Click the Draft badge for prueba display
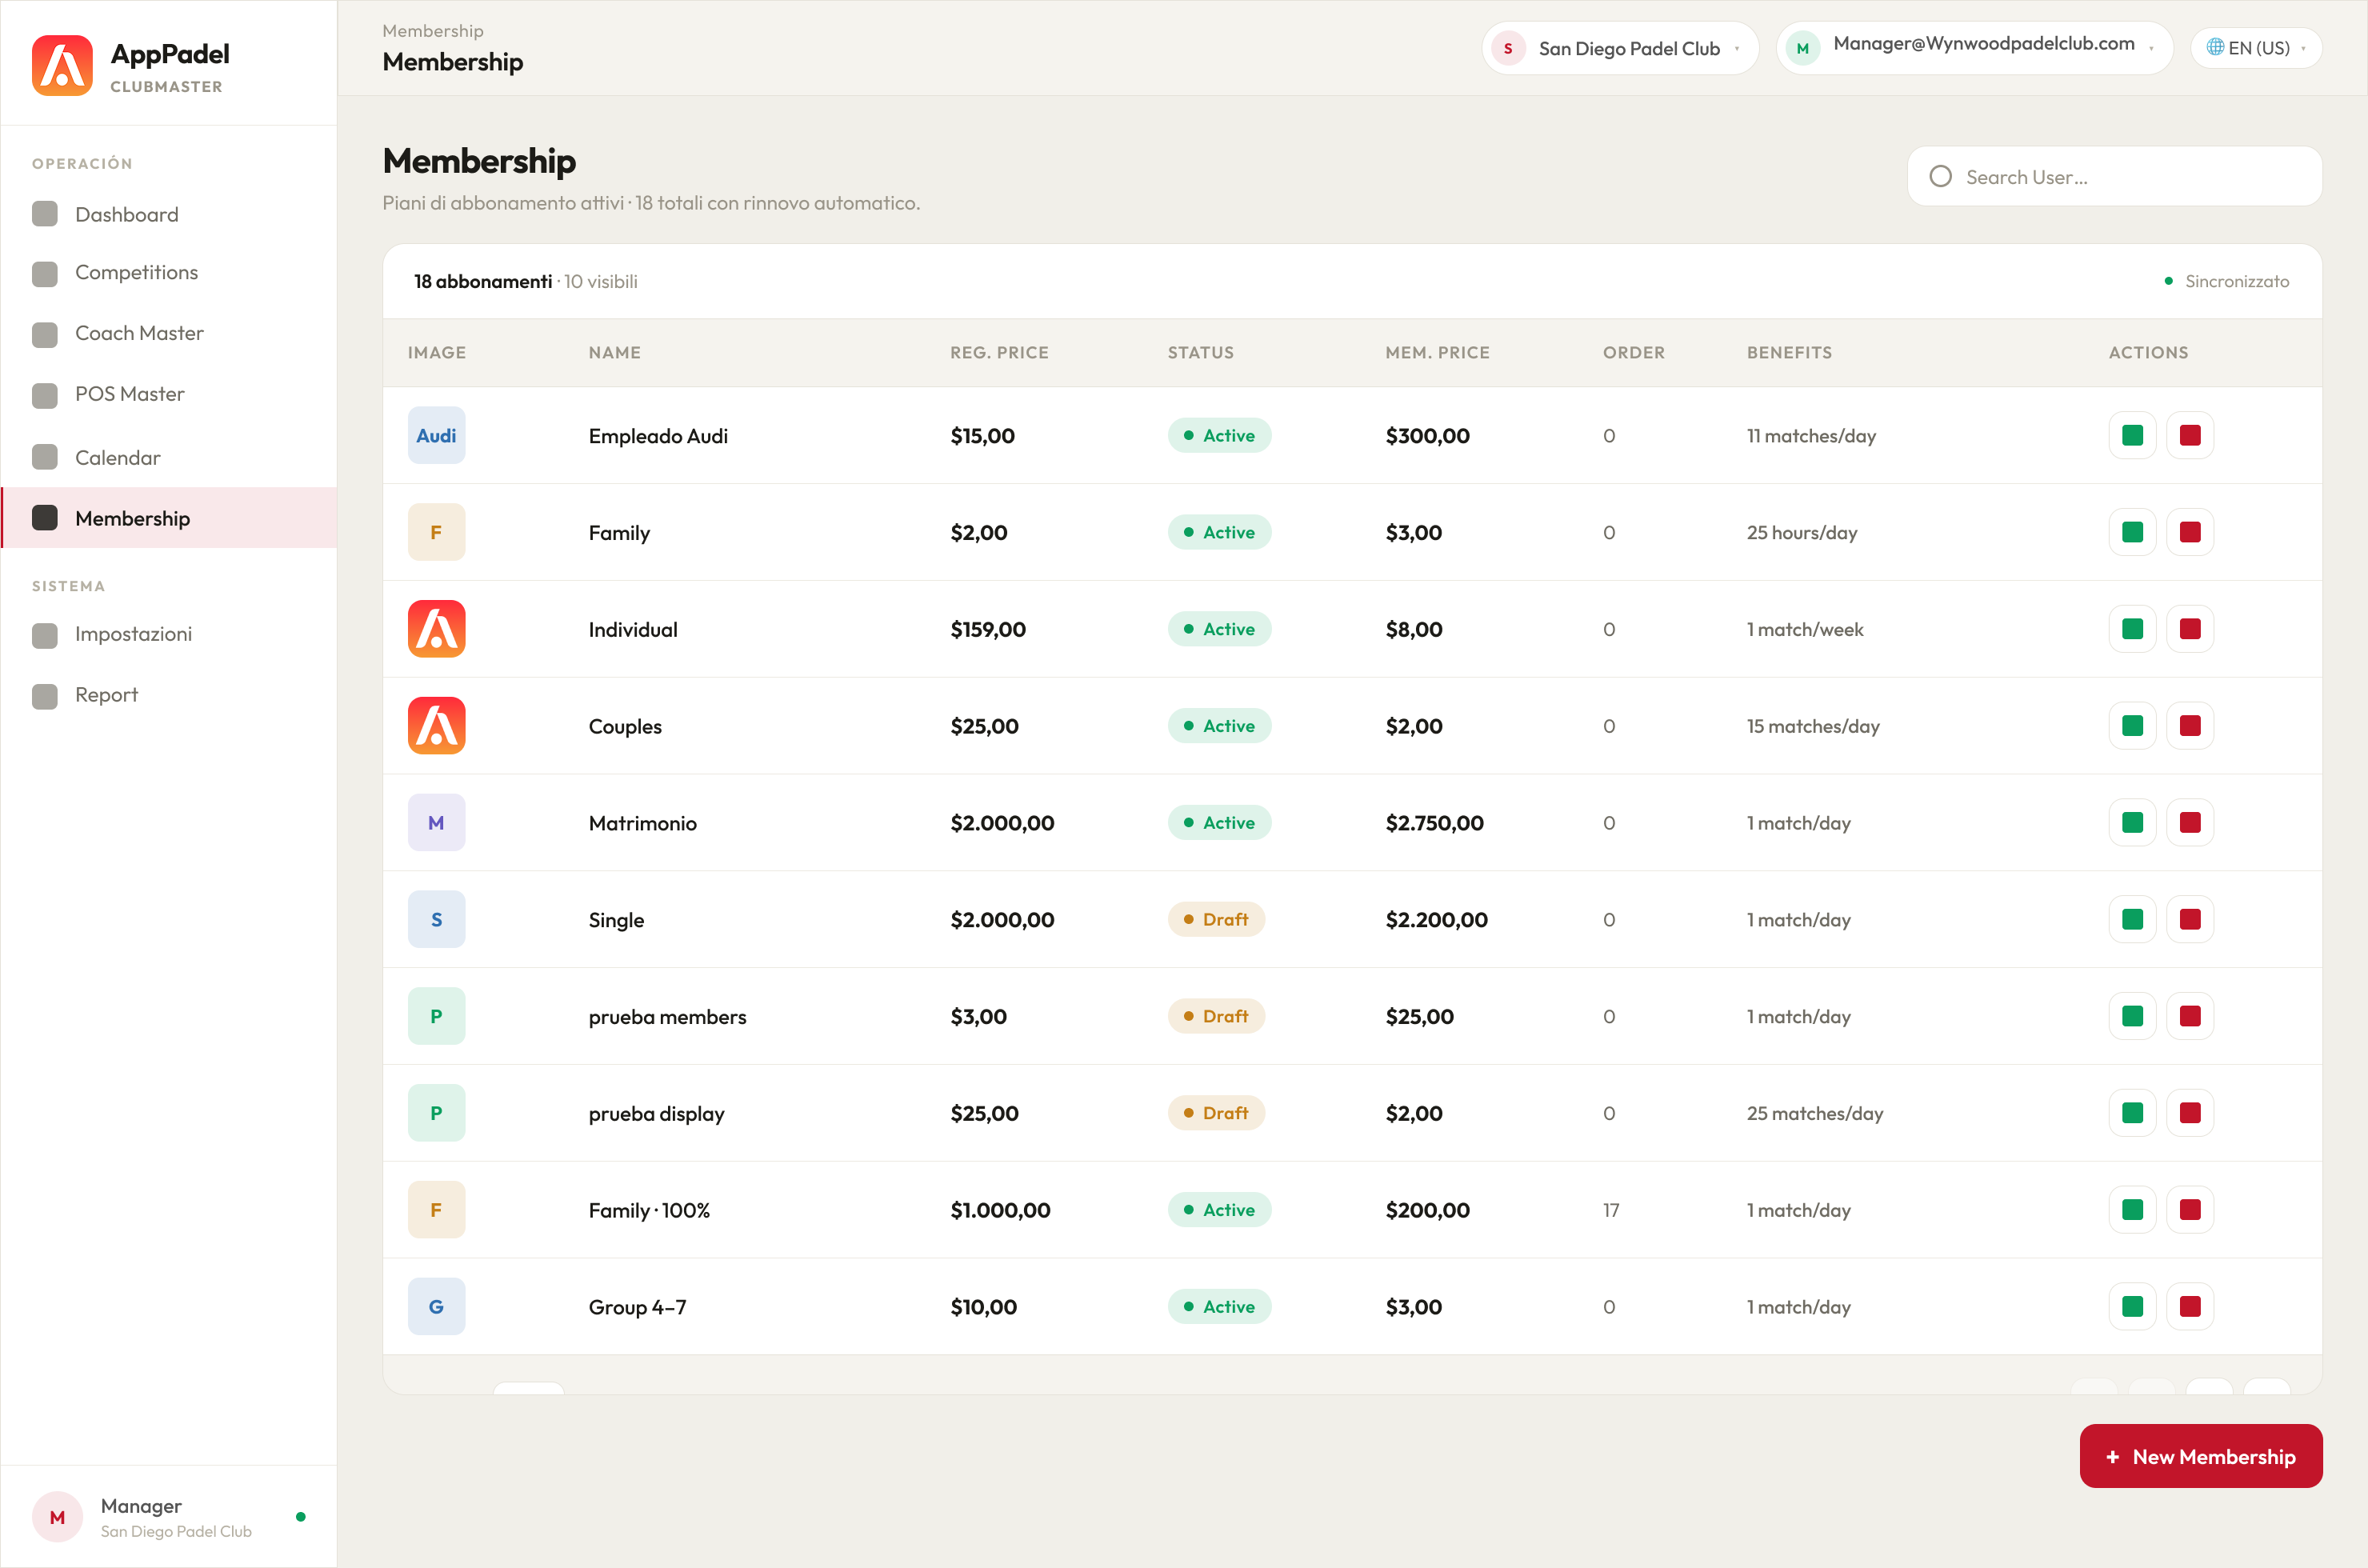This screenshot has height=1568, width=2368. 1216,1113
